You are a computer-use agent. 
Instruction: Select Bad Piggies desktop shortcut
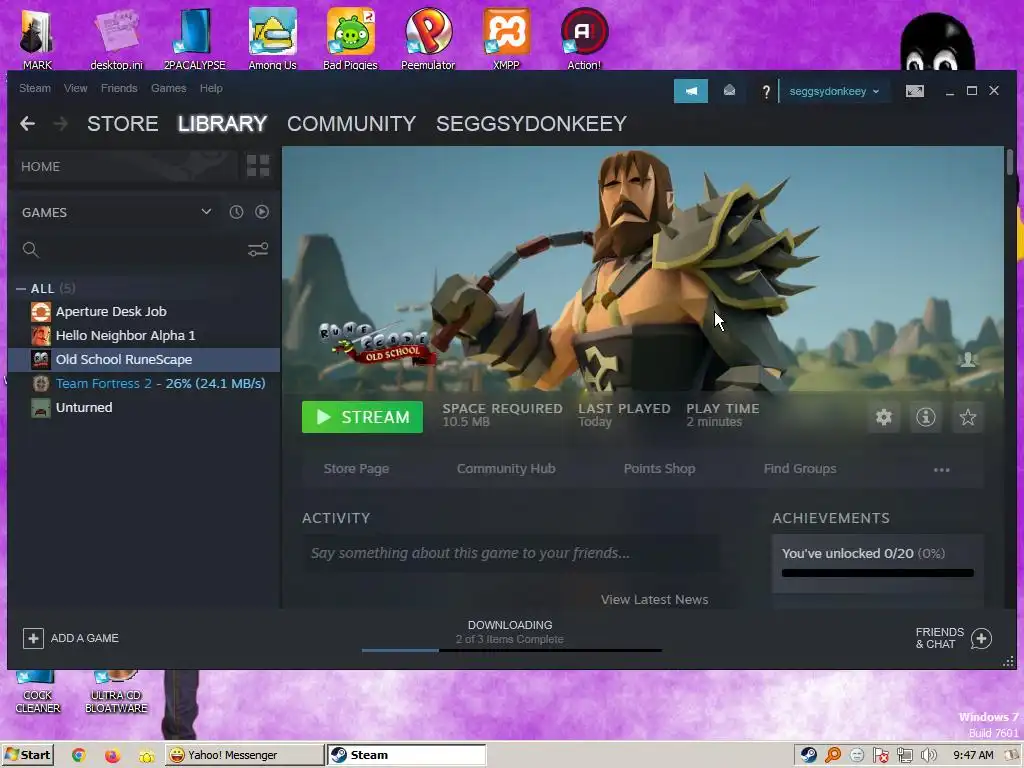[351, 38]
